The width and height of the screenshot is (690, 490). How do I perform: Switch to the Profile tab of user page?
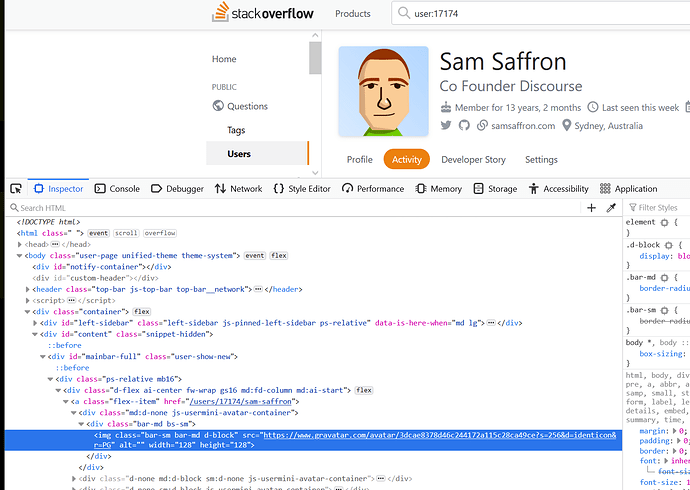coord(360,159)
